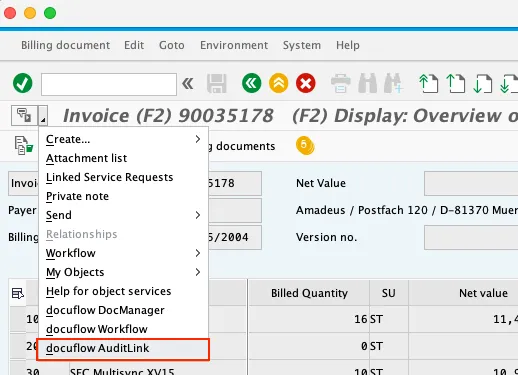Open the Billing document menu

[x=65, y=45]
